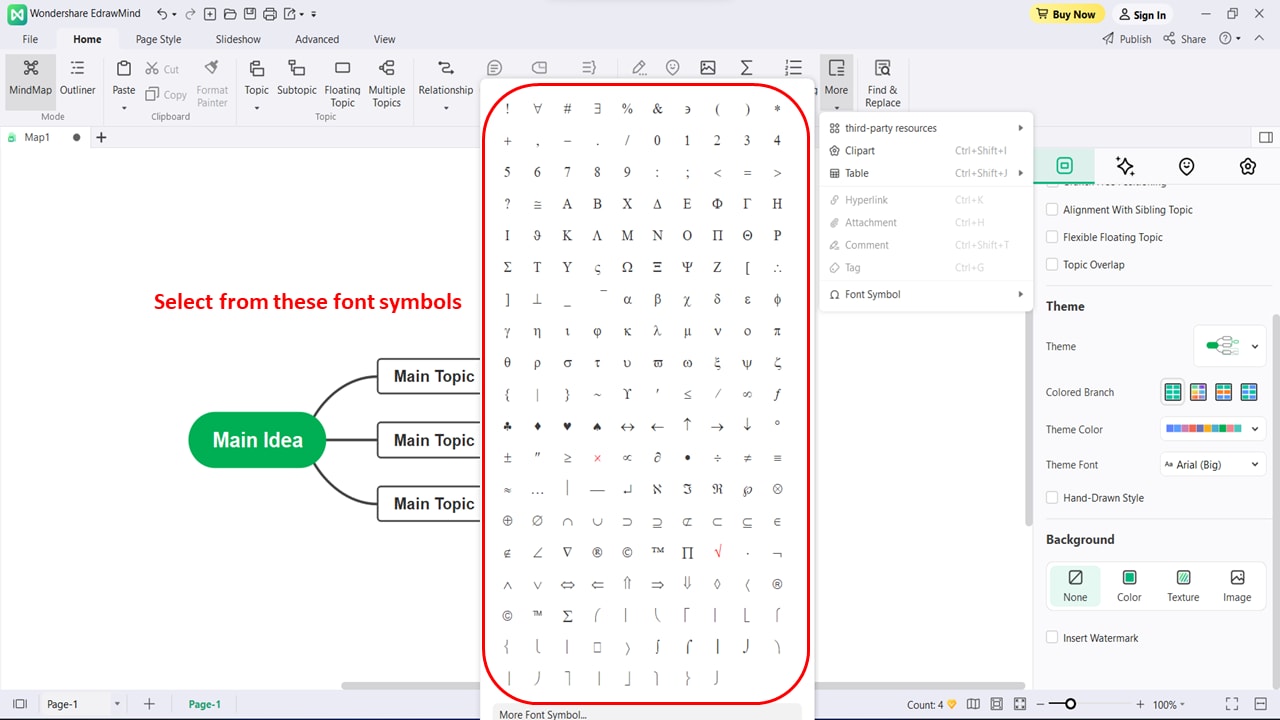This screenshot has width=1280, height=720.
Task: Click the Sign In button
Action: coord(1142,15)
